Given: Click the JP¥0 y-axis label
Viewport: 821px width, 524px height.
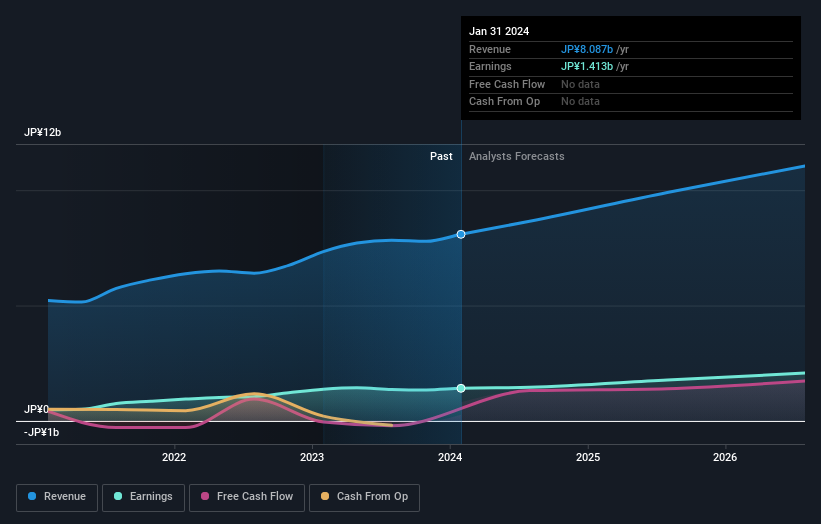Looking at the screenshot, I should pyautogui.click(x=36, y=409).
